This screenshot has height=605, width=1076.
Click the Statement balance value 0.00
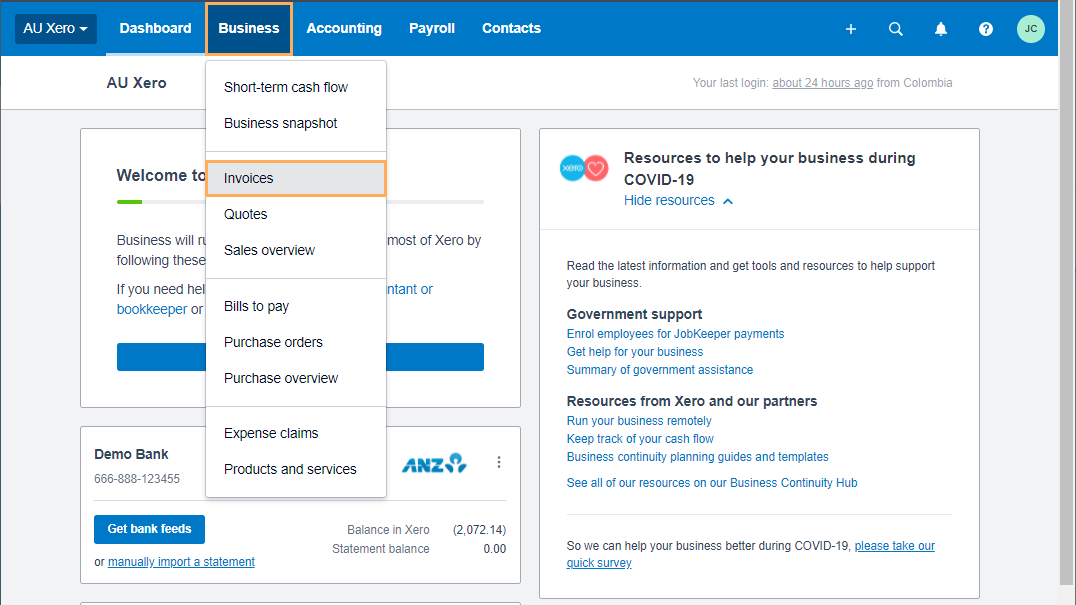(494, 549)
